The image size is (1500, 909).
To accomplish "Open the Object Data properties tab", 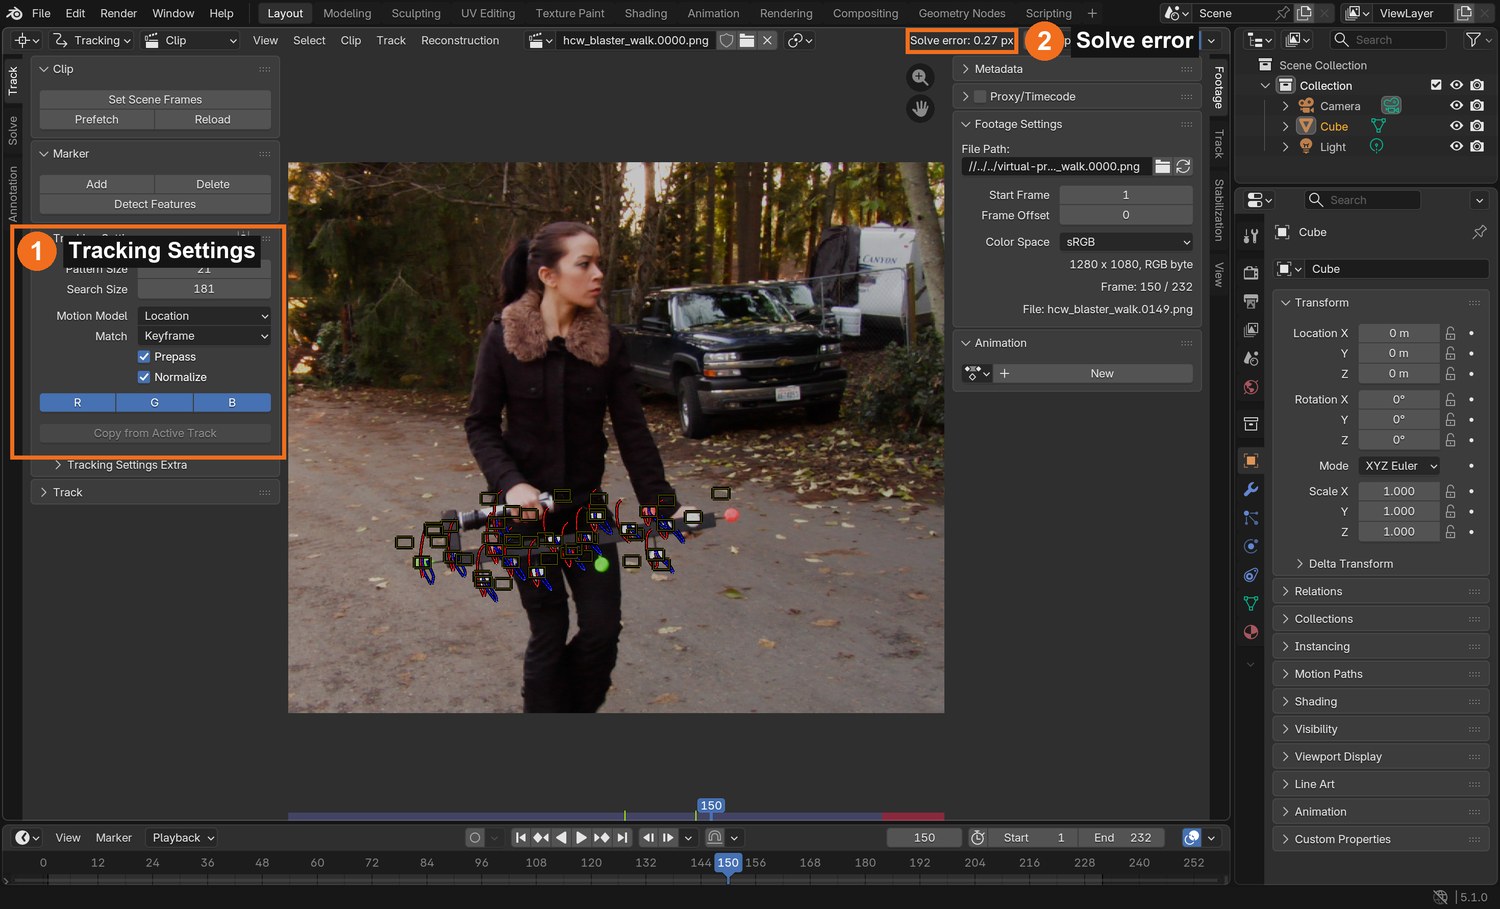I will 1251,603.
